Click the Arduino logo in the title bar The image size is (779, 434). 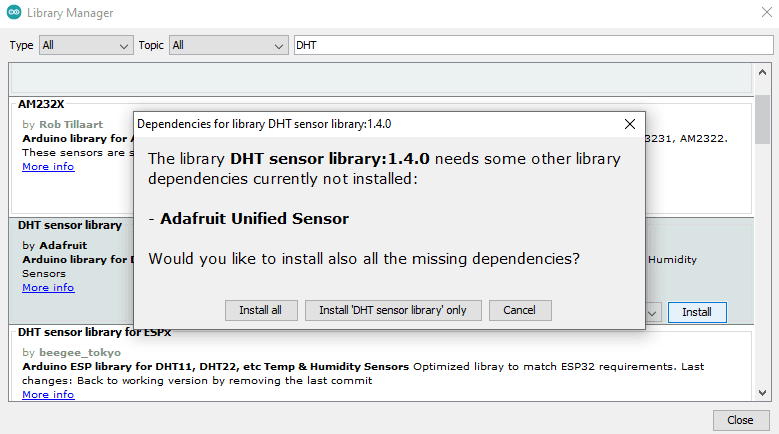coord(13,13)
